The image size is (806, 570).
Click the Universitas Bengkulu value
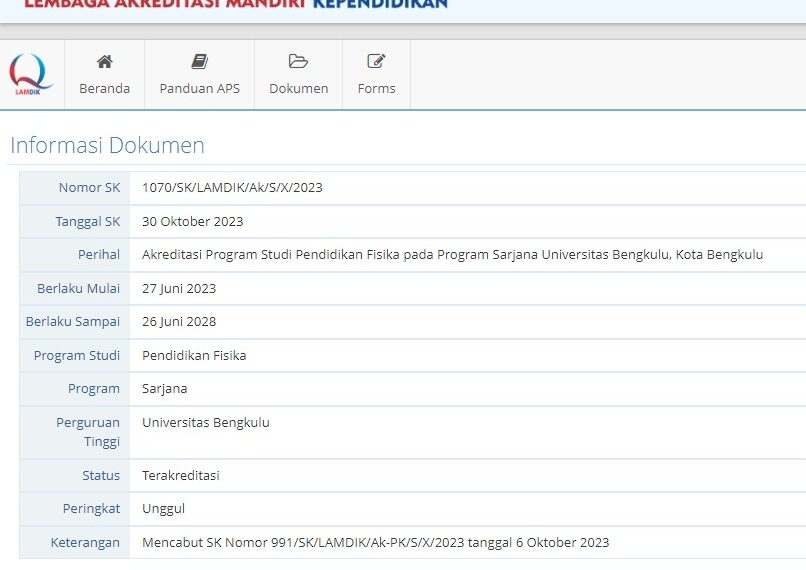[206, 422]
